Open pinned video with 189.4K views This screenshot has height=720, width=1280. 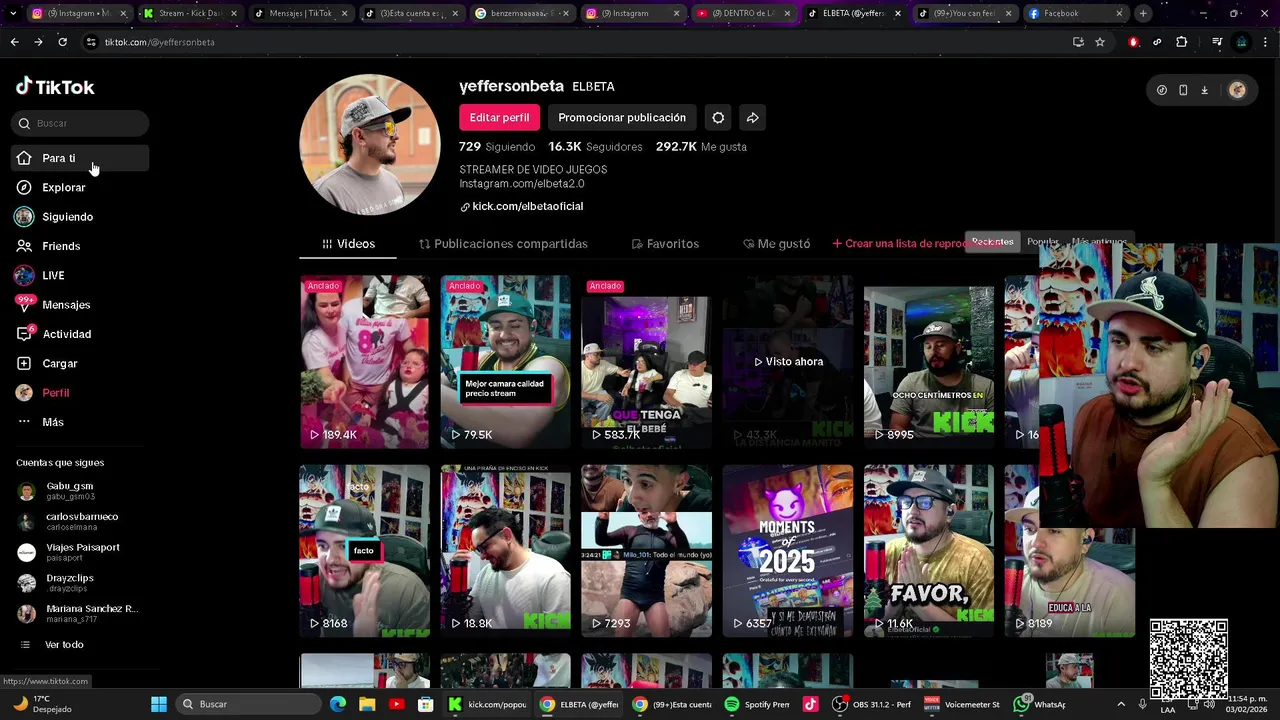tap(364, 362)
